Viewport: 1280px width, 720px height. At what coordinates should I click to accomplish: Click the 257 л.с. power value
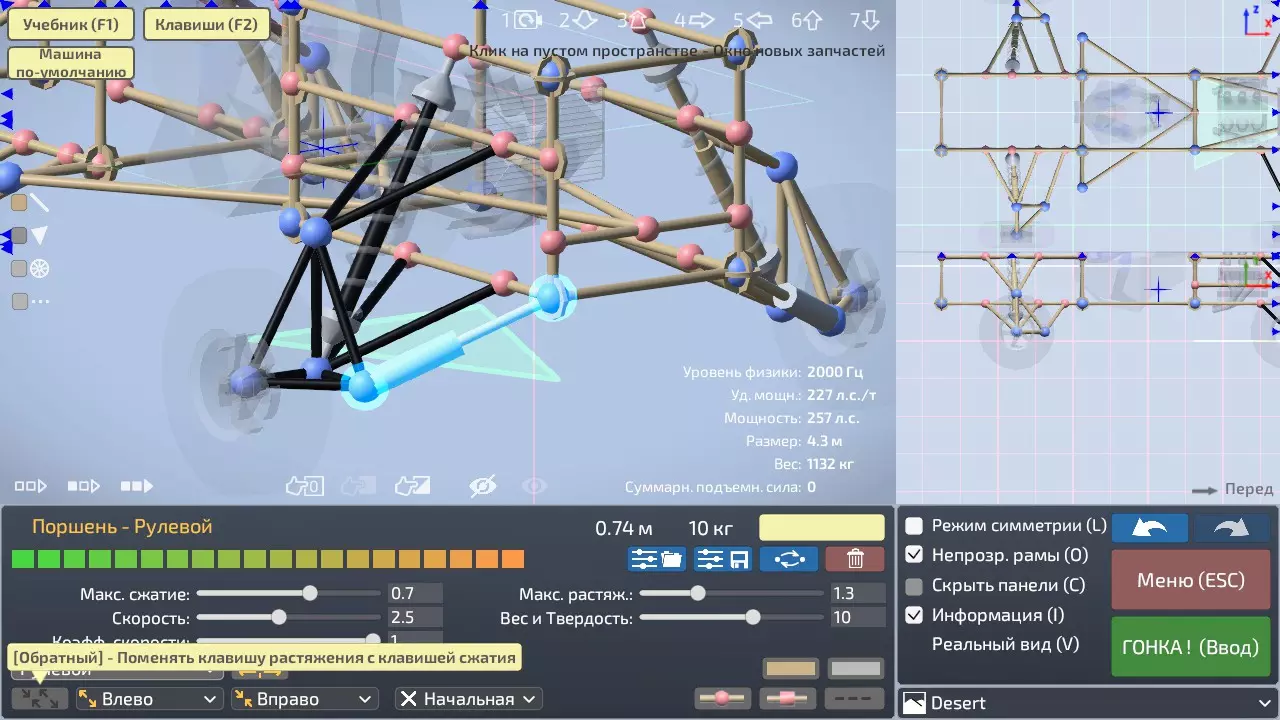[x=834, y=418]
